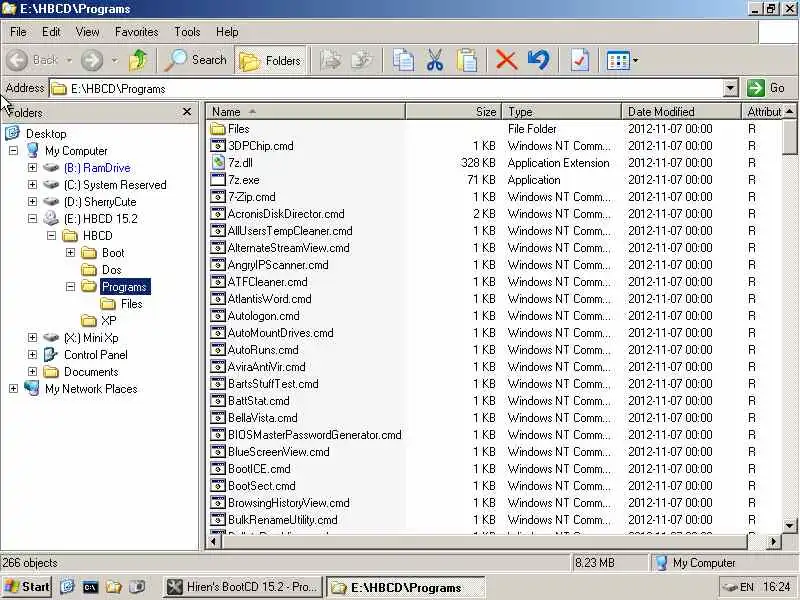
Task: Expand the Boot folder node
Action: click(x=70, y=253)
